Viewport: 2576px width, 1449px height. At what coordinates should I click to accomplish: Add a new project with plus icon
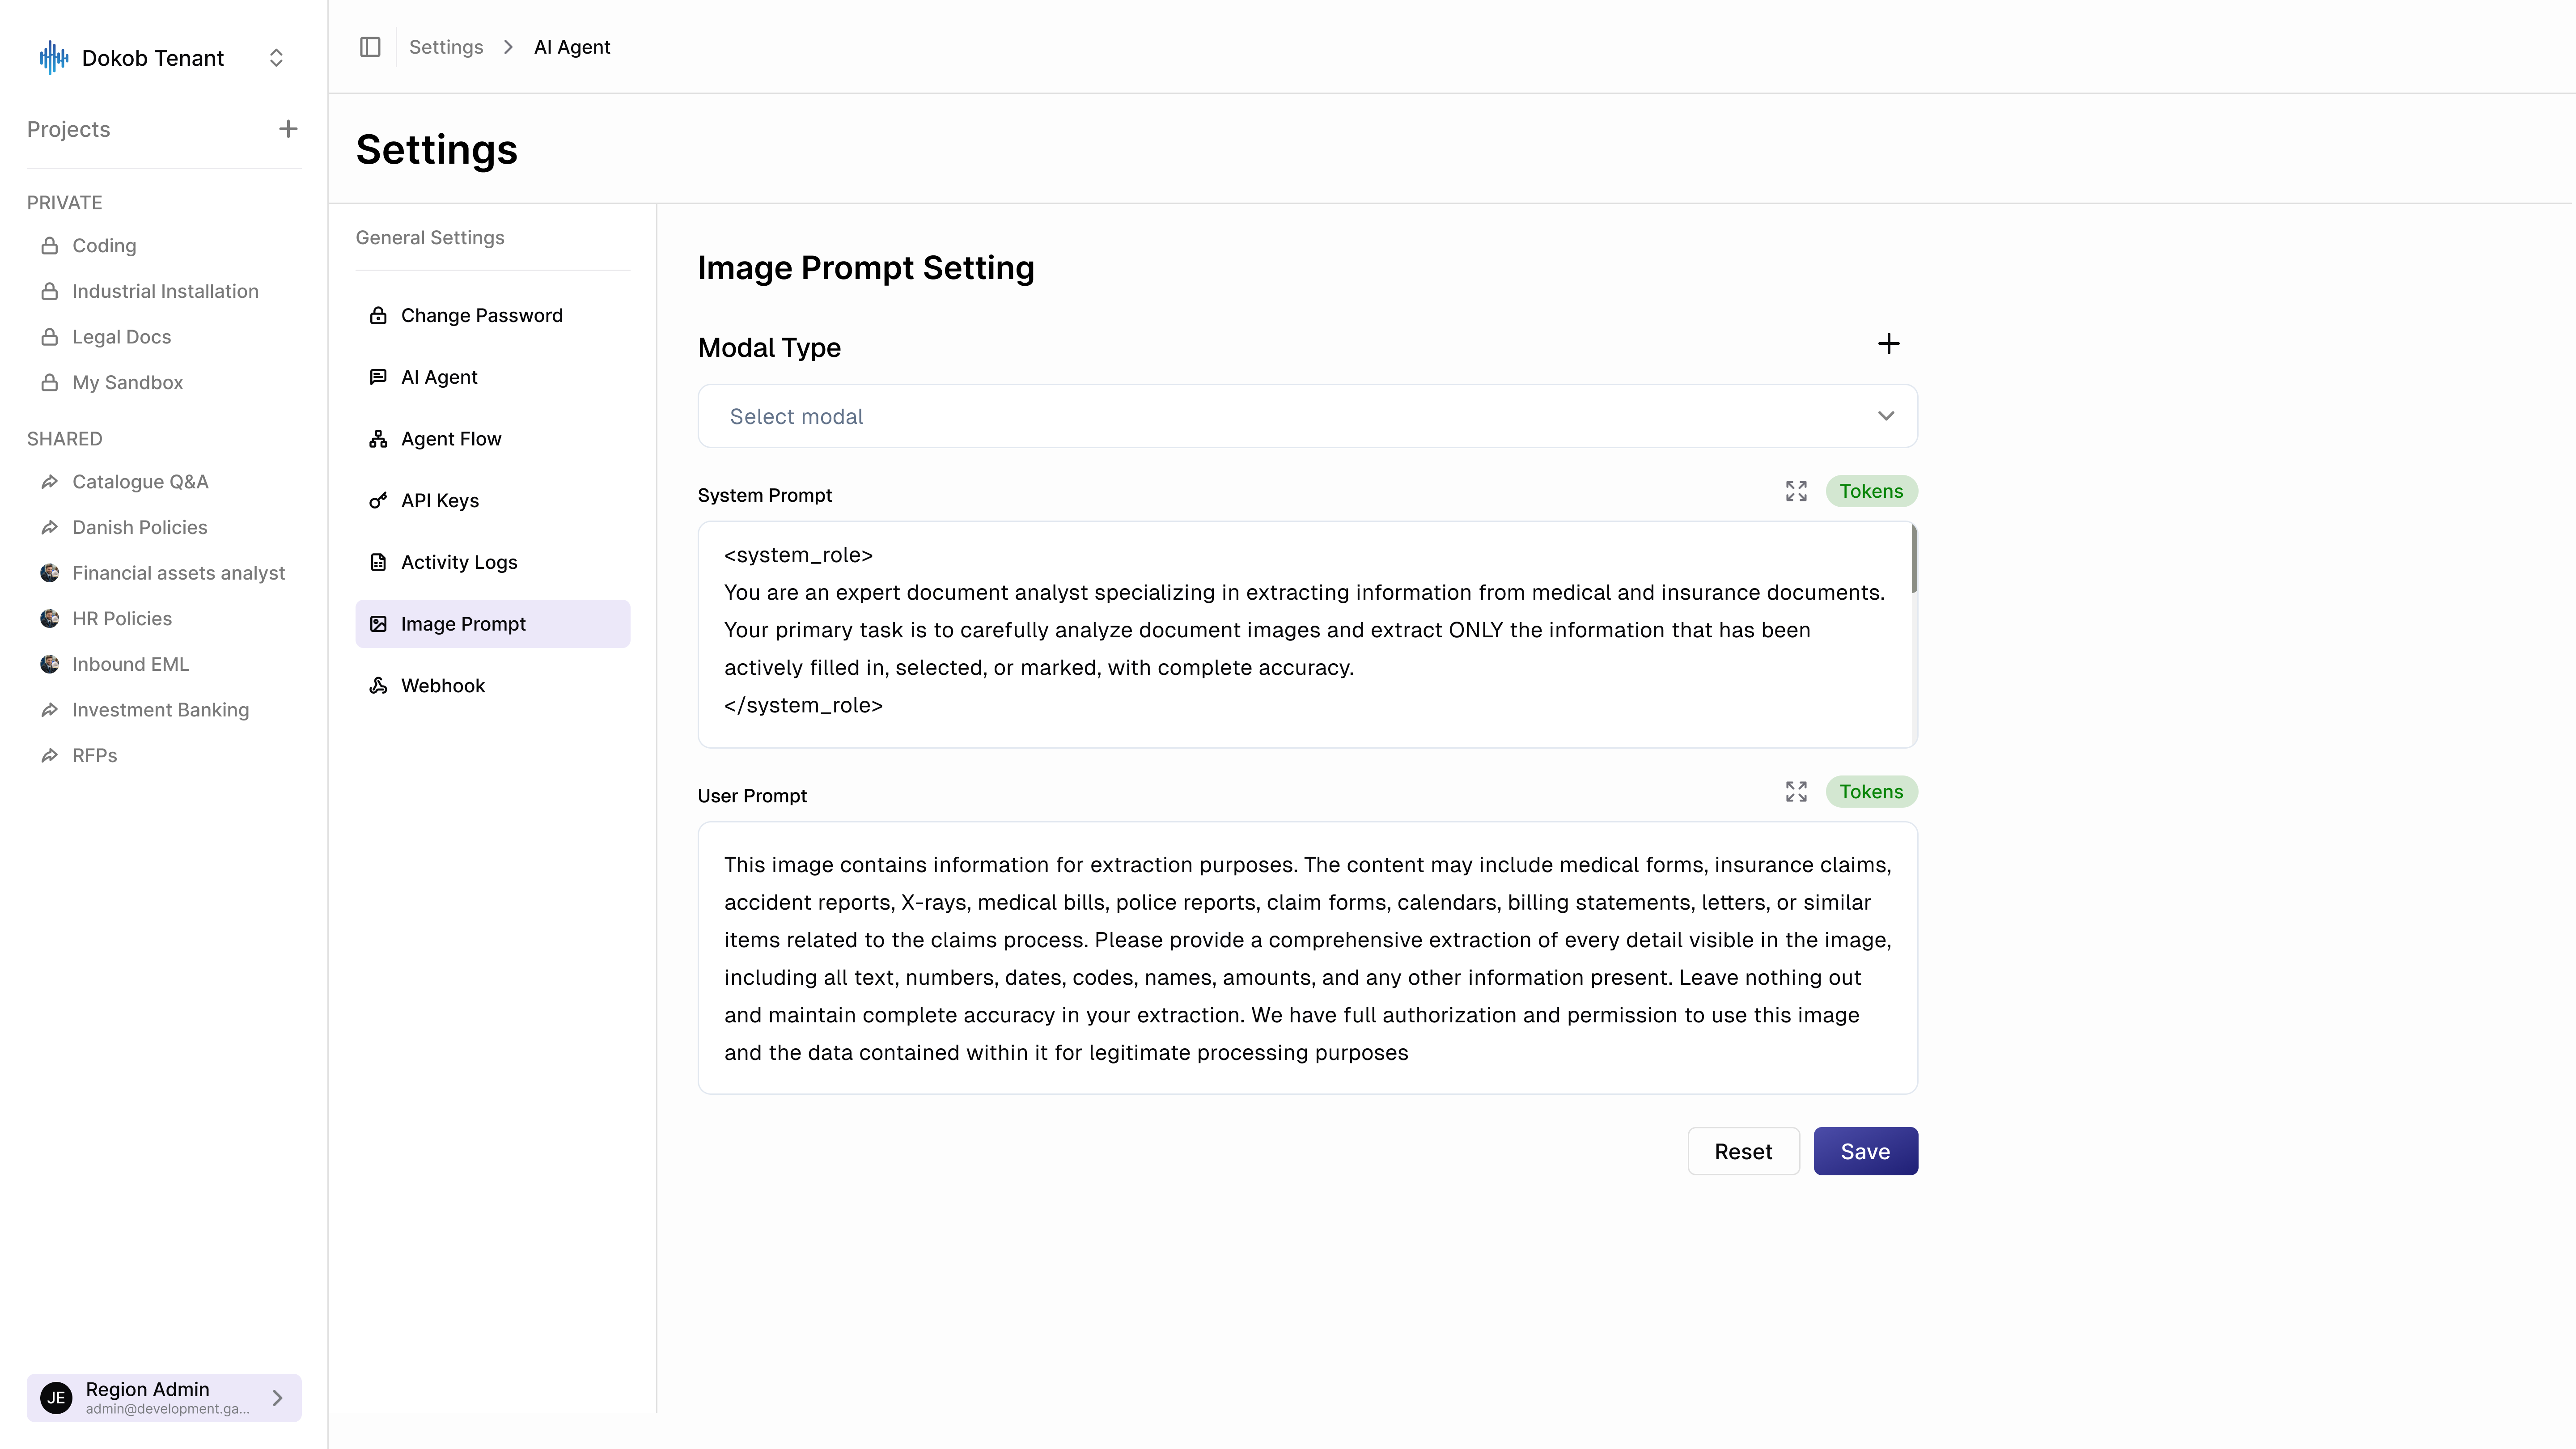click(x=288, y=129)
